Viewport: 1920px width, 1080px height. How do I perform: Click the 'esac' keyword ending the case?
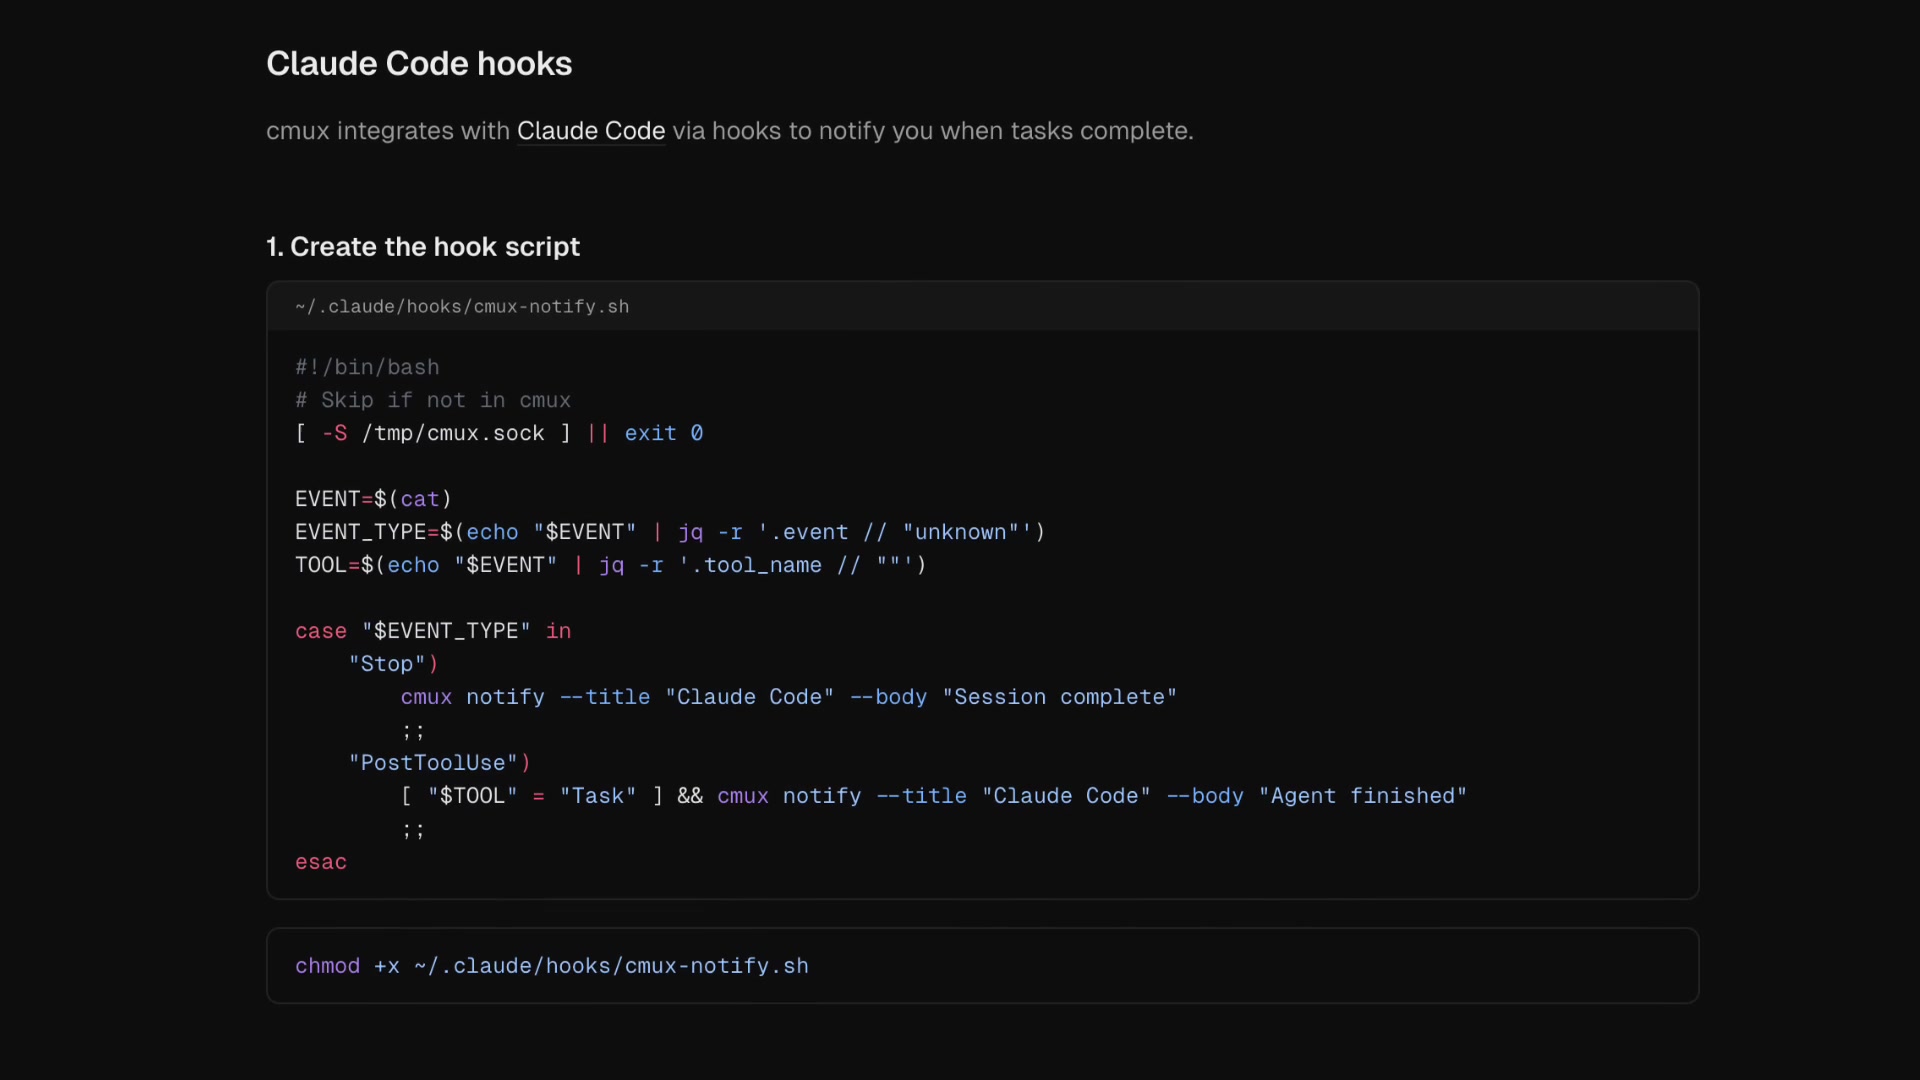click(x=320, y=862)
